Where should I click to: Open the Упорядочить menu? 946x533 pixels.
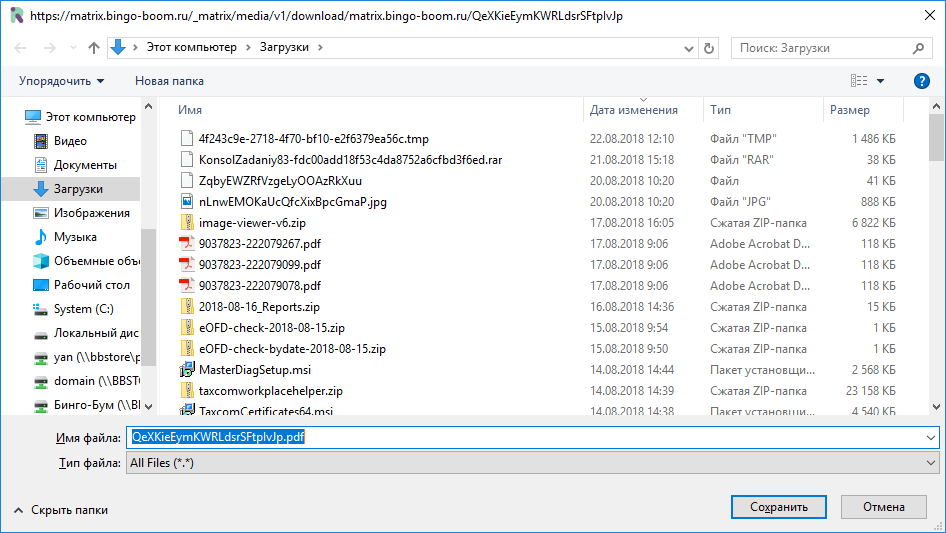61,81
